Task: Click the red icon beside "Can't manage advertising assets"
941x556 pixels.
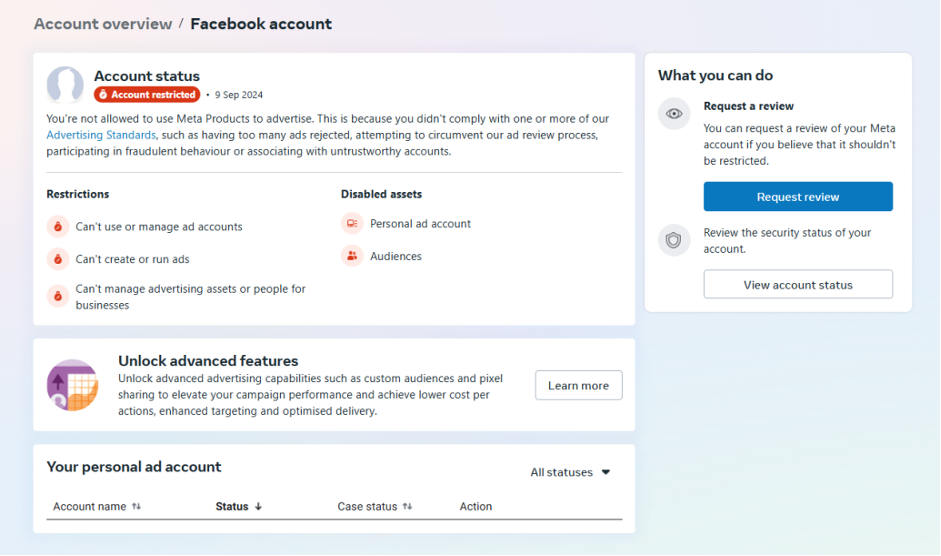Action: pyautogui.click(x=58, y=296)
